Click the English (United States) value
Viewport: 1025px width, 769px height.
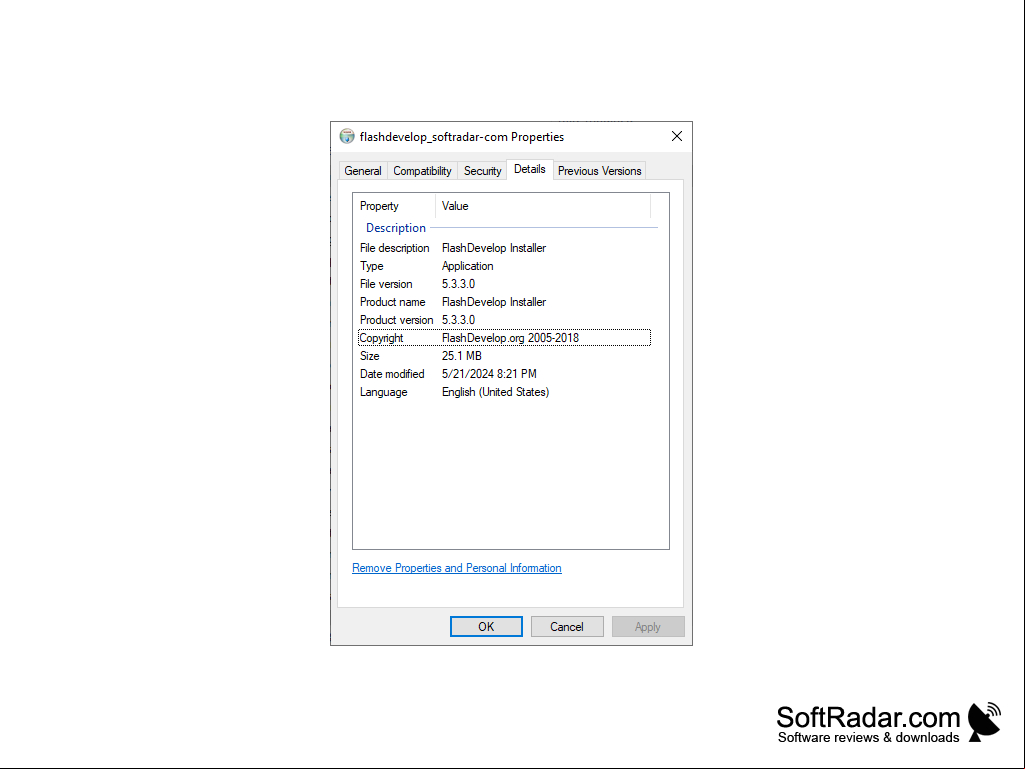point(496,392)
